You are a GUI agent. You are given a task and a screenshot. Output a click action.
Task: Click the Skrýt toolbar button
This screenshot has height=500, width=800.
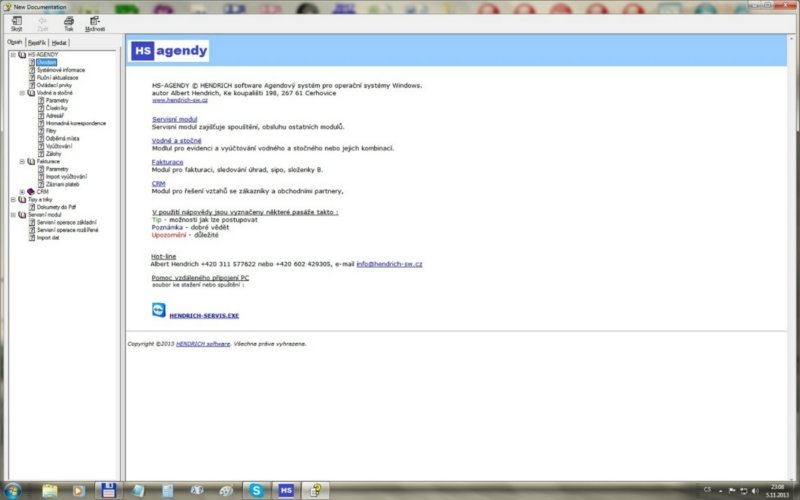point(16,23)
